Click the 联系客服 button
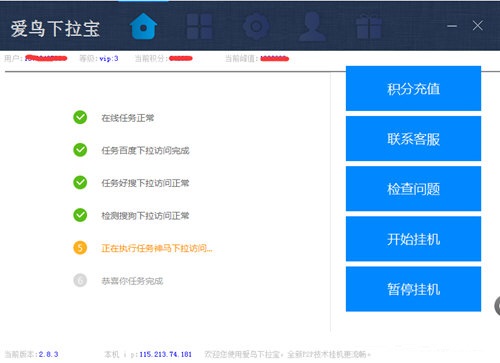The width and height of the screenshot is (500, 363). click(413, 139)
